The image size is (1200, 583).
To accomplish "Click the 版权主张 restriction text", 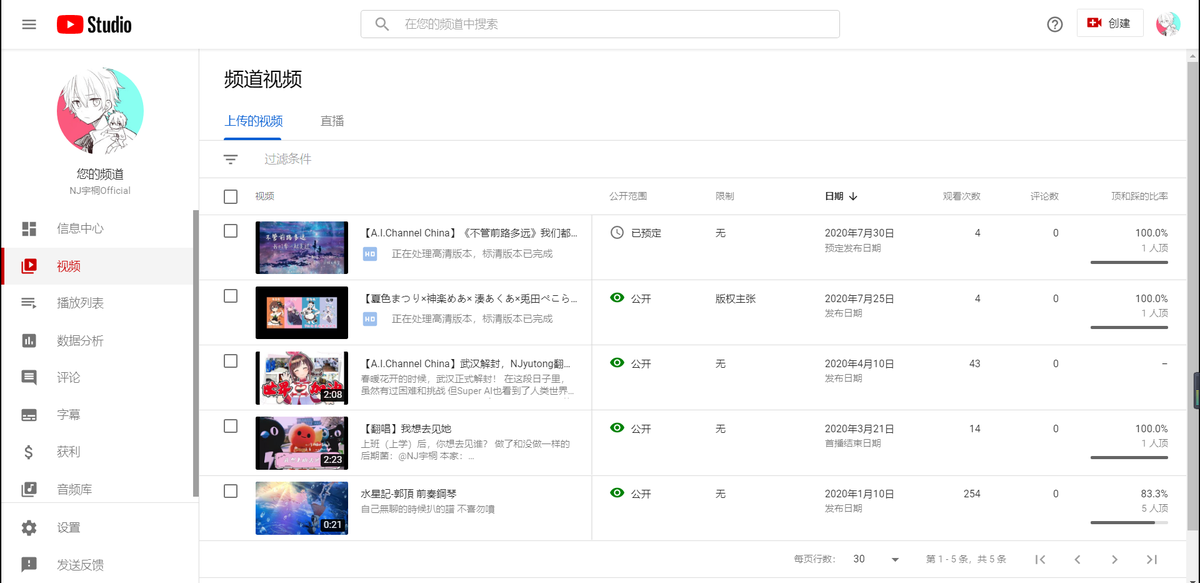I will (x=736, y=298).
